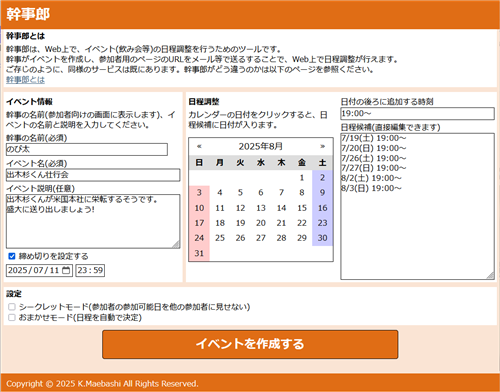Pick August 31 on the calendar
This screenshot has width=500, height=392.
[x=199, y=253]
